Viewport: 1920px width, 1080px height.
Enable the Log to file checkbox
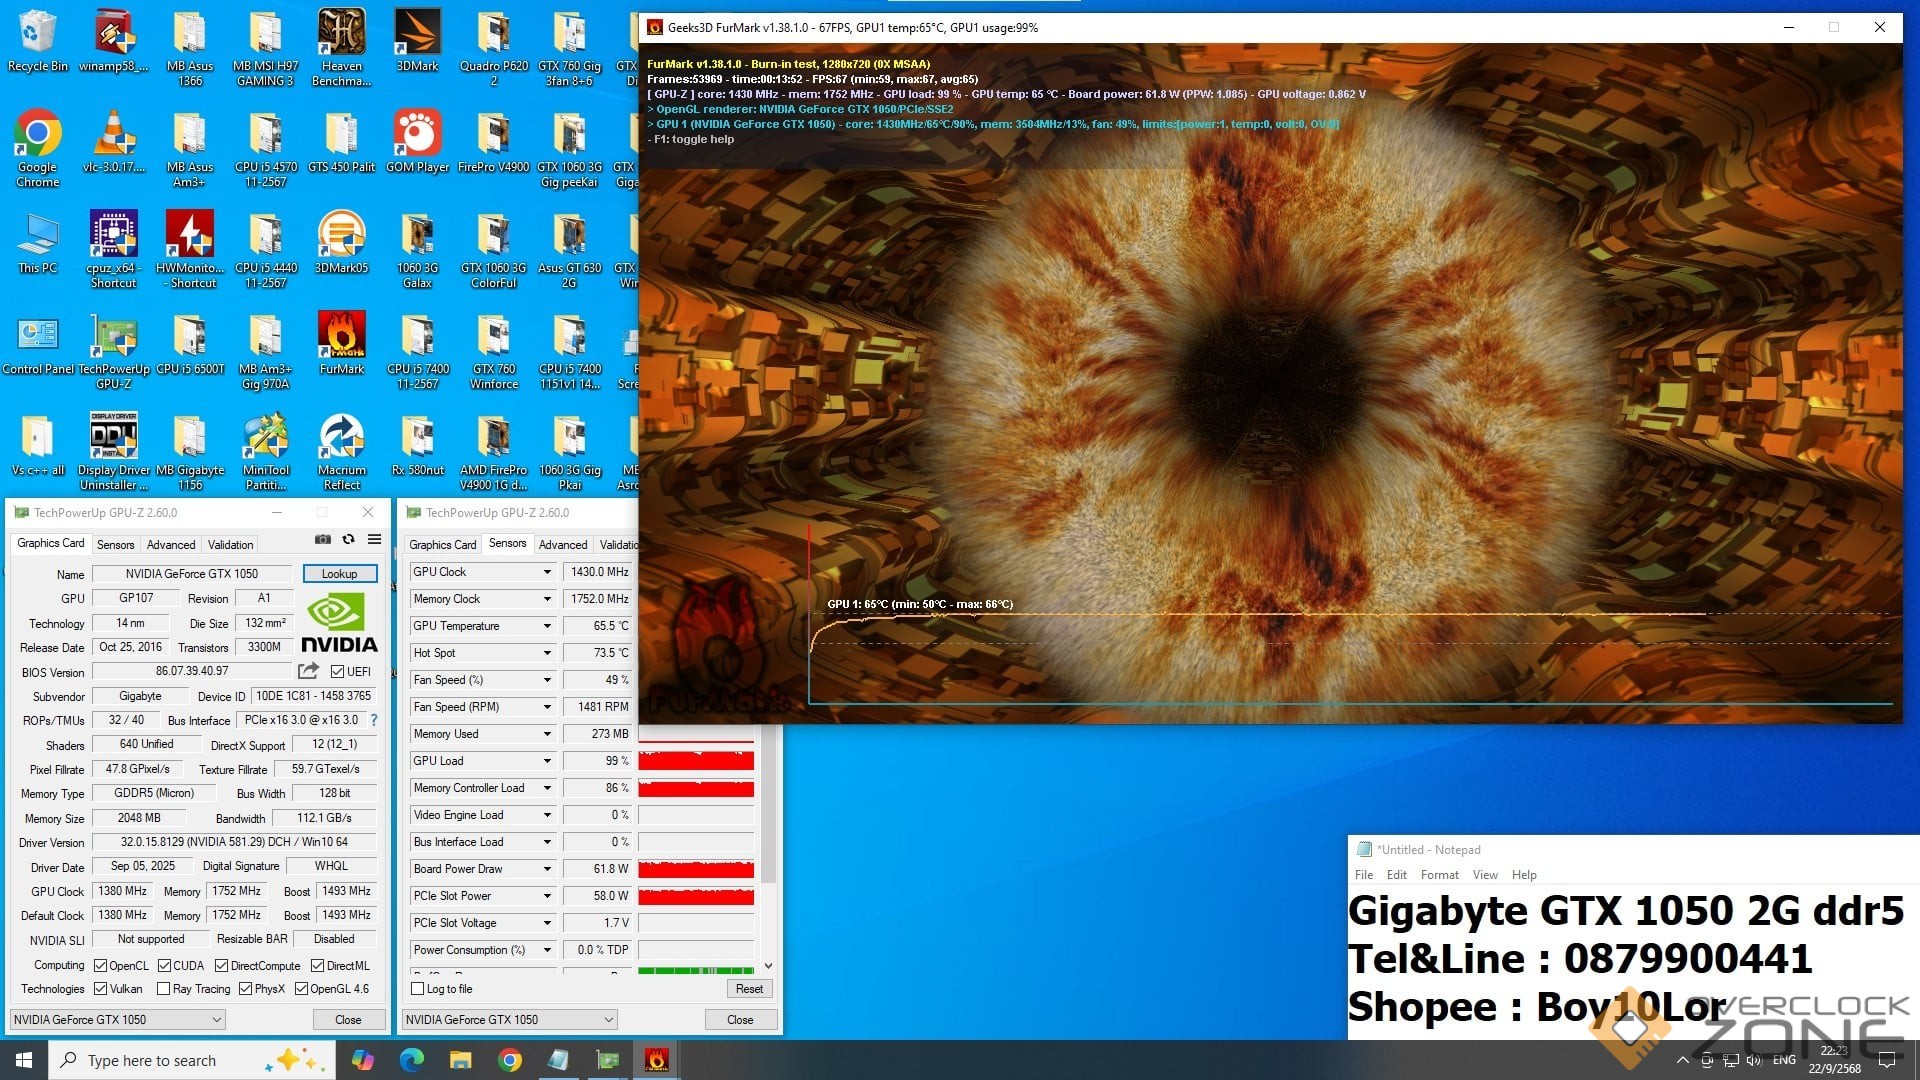[x=418, y=989]
